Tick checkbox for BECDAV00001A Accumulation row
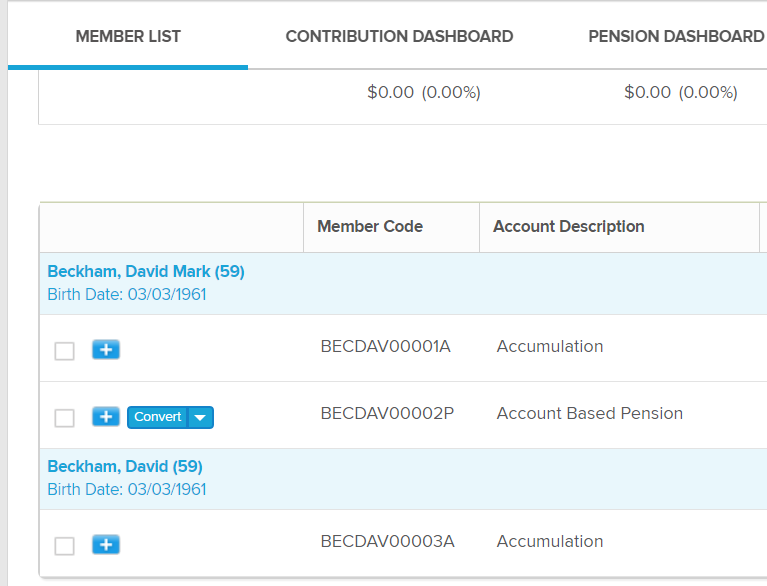This screenshot has height=586, width=767. tap(64, 351)
